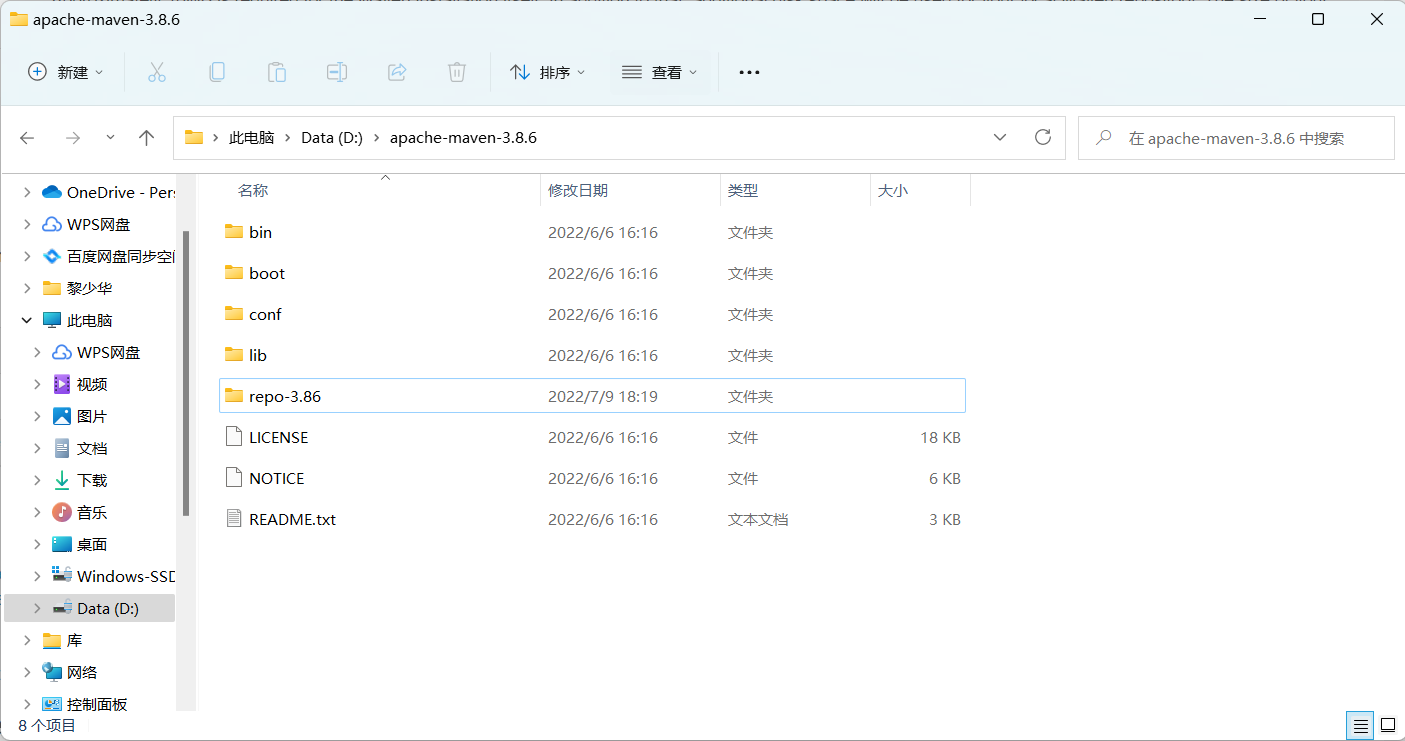Open 音乐 in the sidebar
Screen dimensions: 1405x741
click(x=79, y=512)
